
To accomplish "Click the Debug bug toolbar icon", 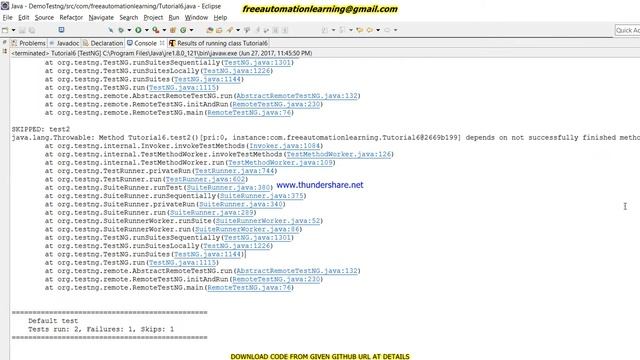I will click(x=121, y=30).
